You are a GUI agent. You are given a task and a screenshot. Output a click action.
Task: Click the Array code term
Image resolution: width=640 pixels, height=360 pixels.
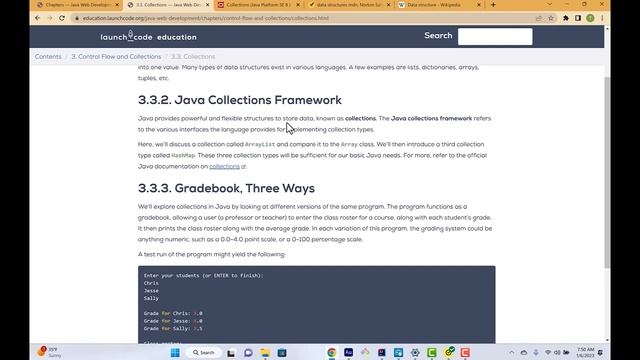[x=349, y=144]
